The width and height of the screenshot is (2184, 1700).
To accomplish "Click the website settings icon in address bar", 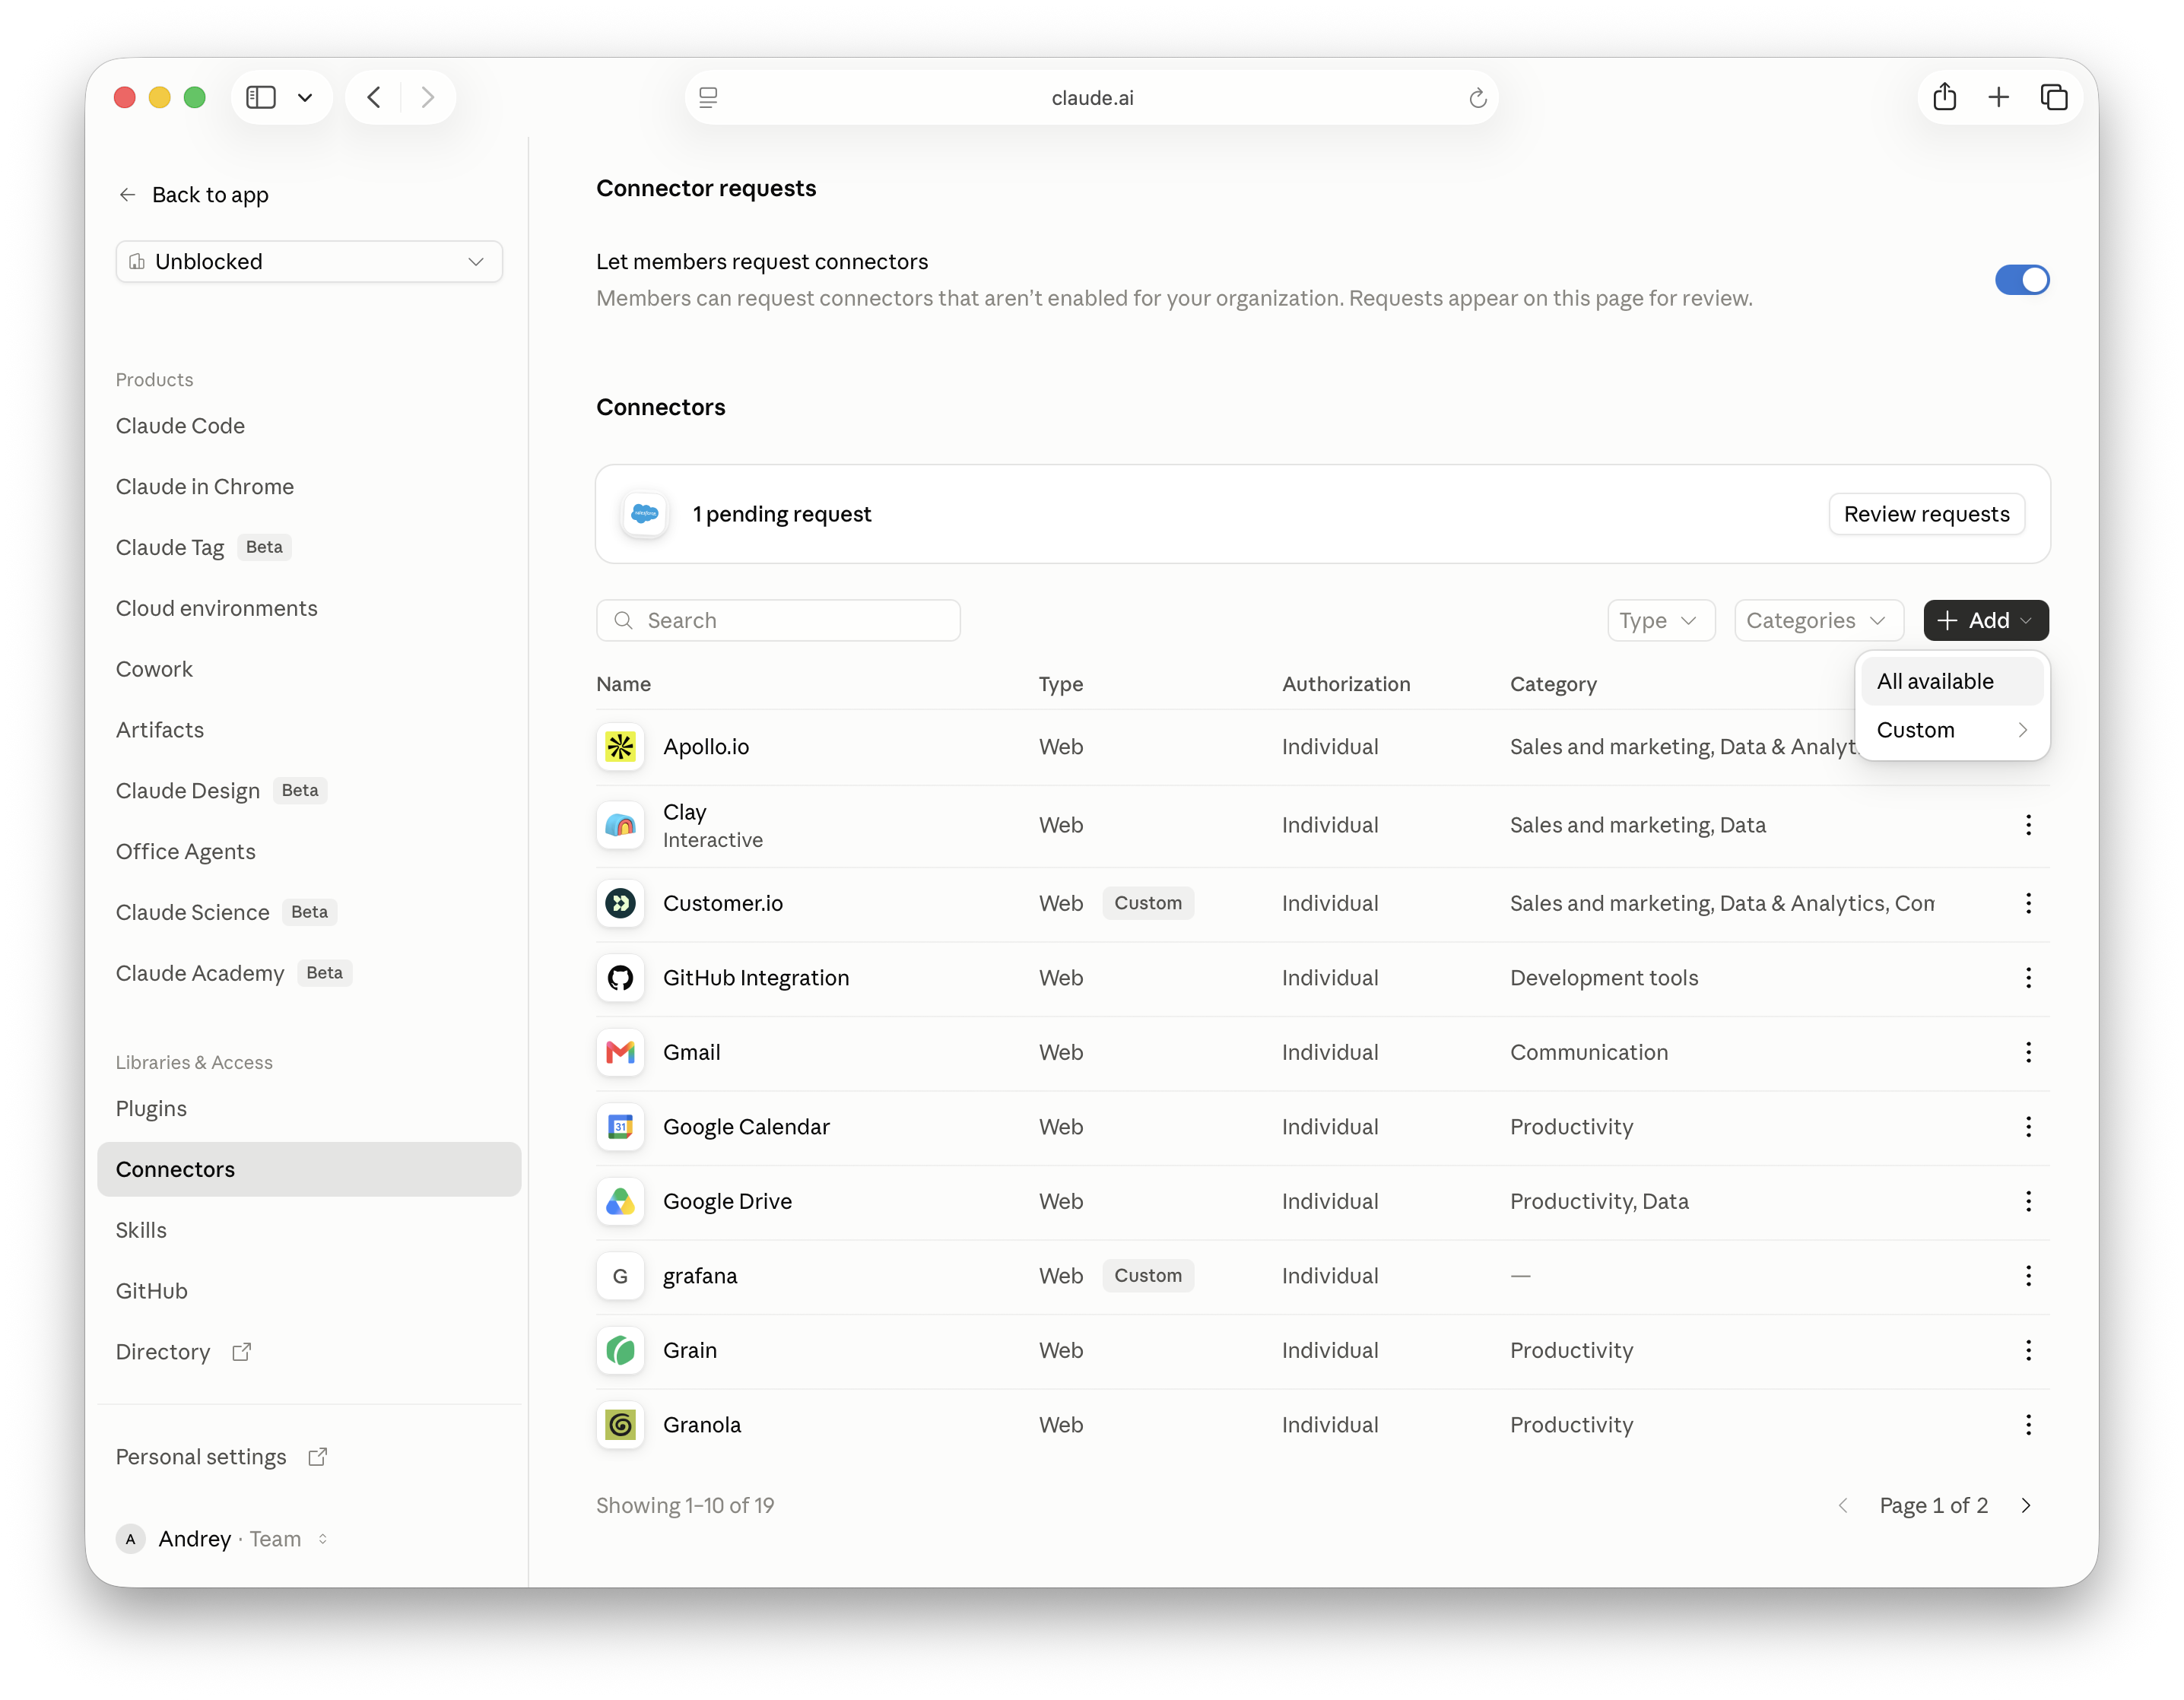I will [708, 98].
